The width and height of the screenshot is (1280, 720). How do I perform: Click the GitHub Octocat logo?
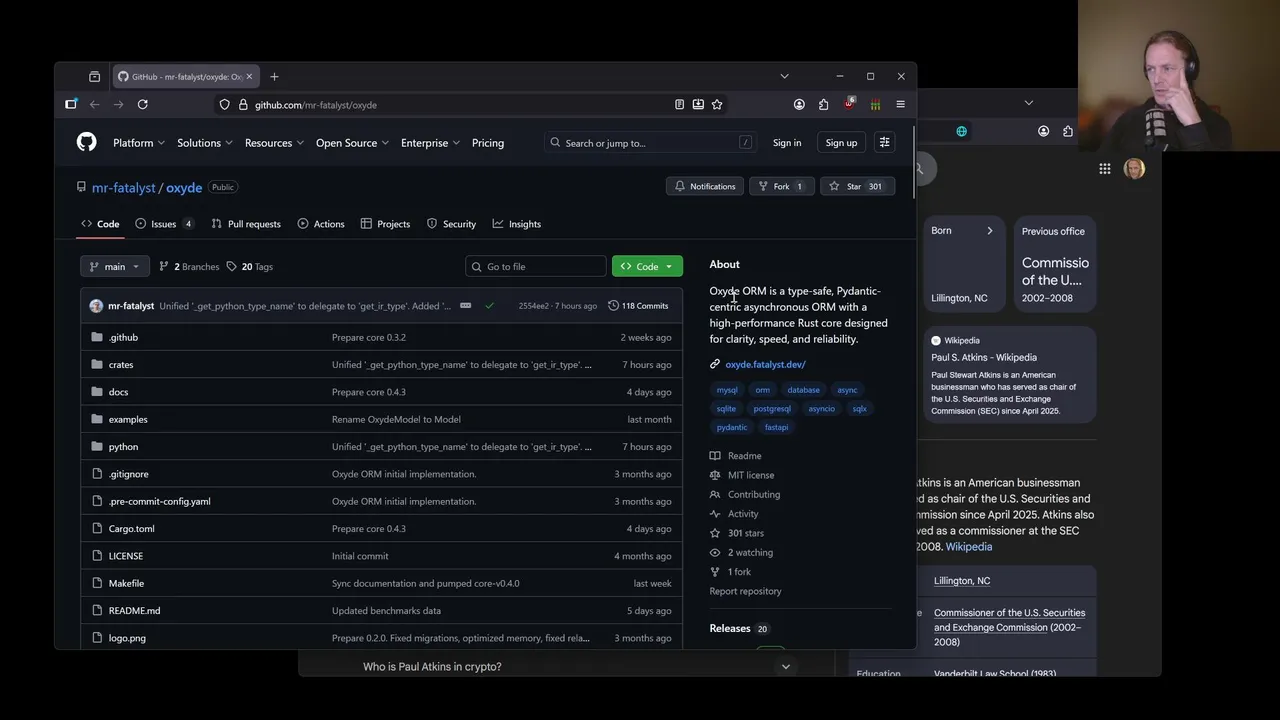tap(87, 142)
